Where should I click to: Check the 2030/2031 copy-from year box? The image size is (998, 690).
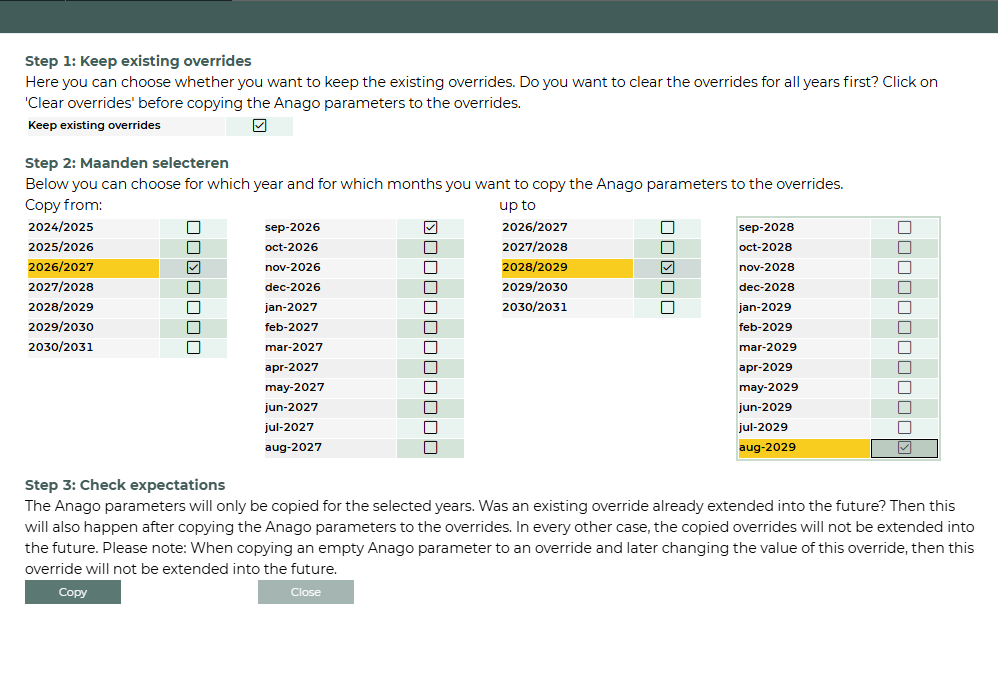[194, 347]
